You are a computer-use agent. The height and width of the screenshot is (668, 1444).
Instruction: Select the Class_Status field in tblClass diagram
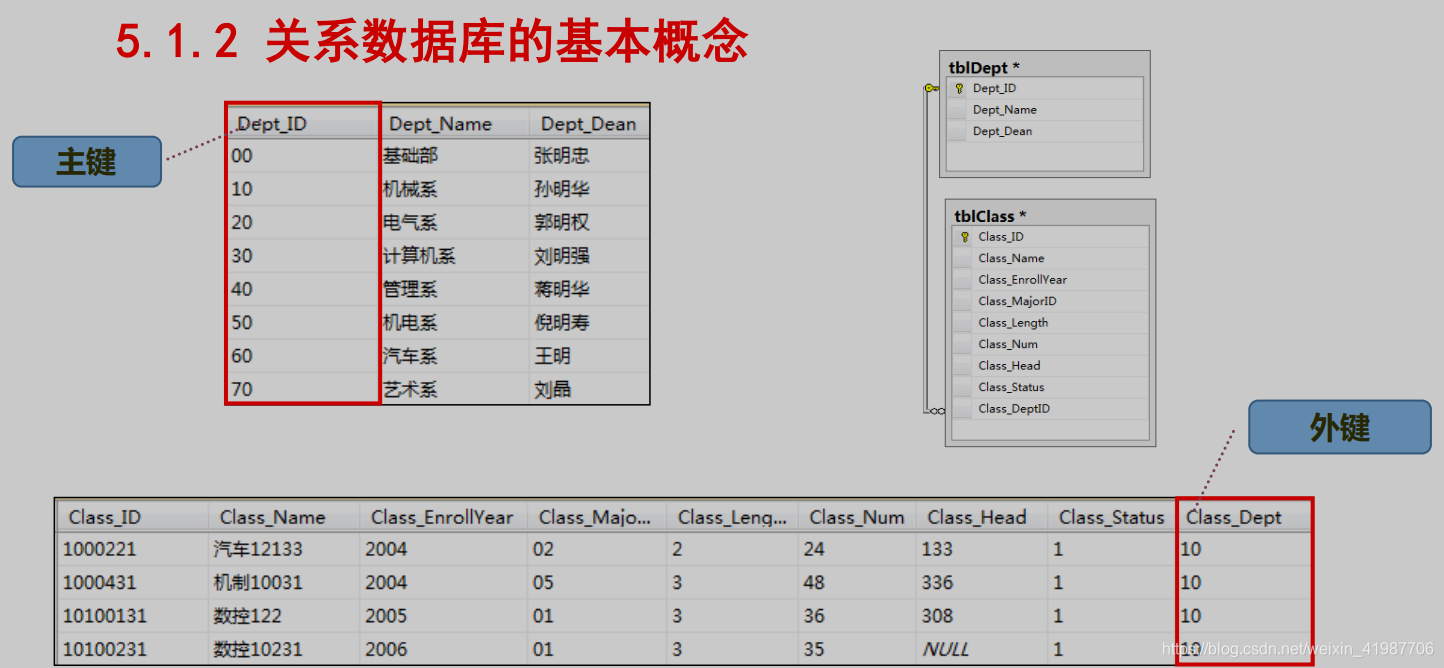1050,387
